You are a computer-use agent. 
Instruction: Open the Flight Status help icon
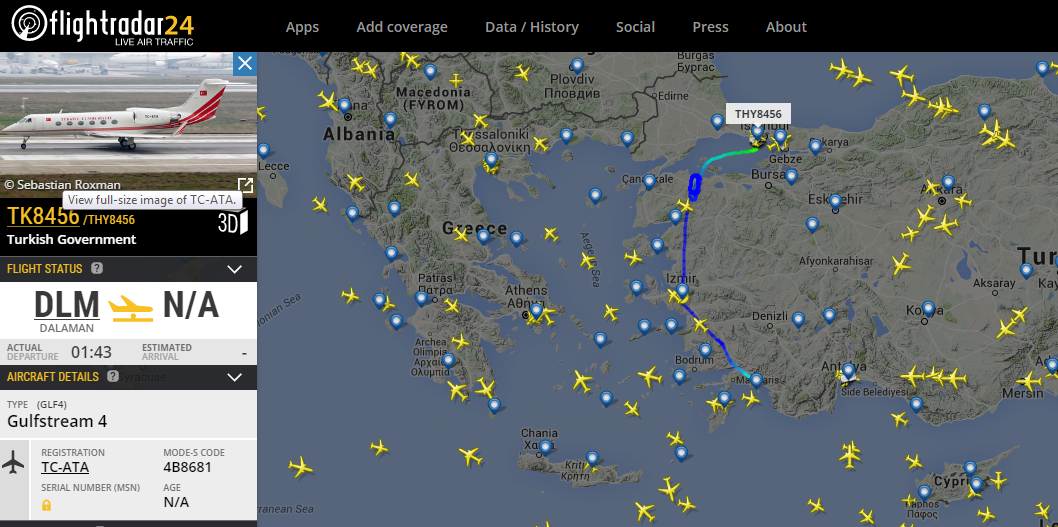point(97,269)
